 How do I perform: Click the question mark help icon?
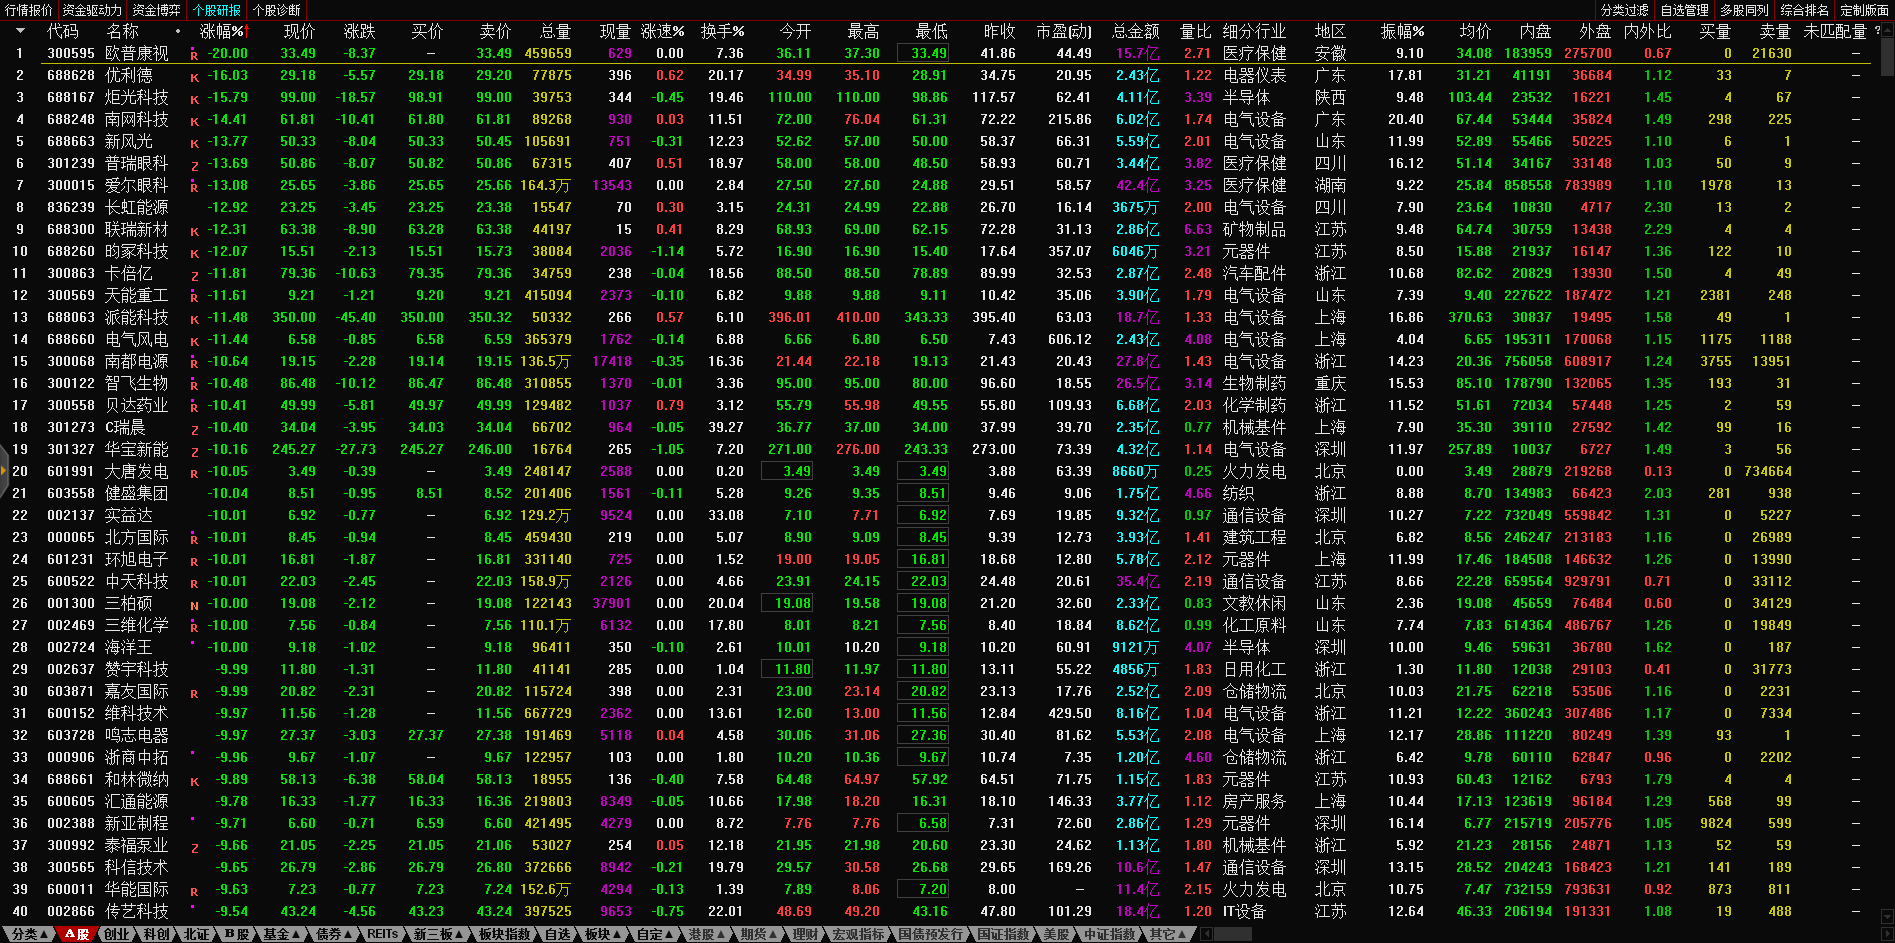point(1877,31)
